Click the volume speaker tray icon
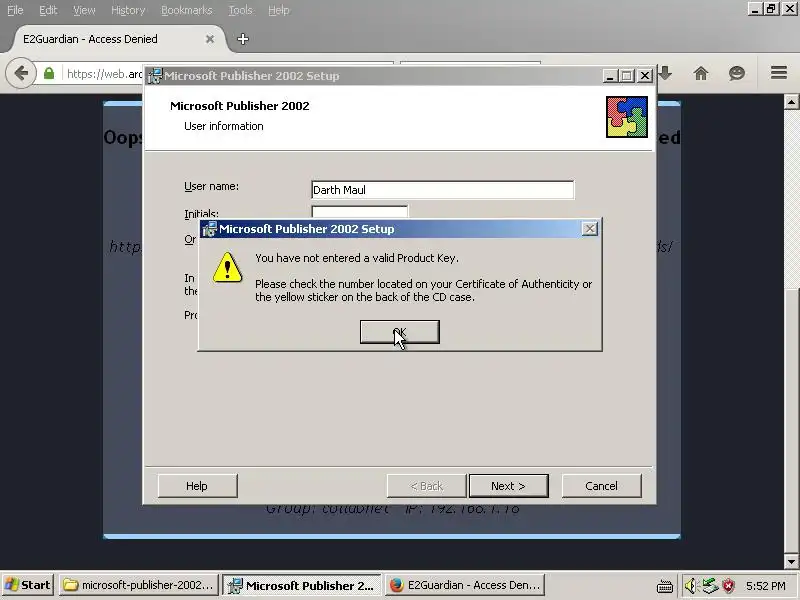800x600 pixels. 690,586
